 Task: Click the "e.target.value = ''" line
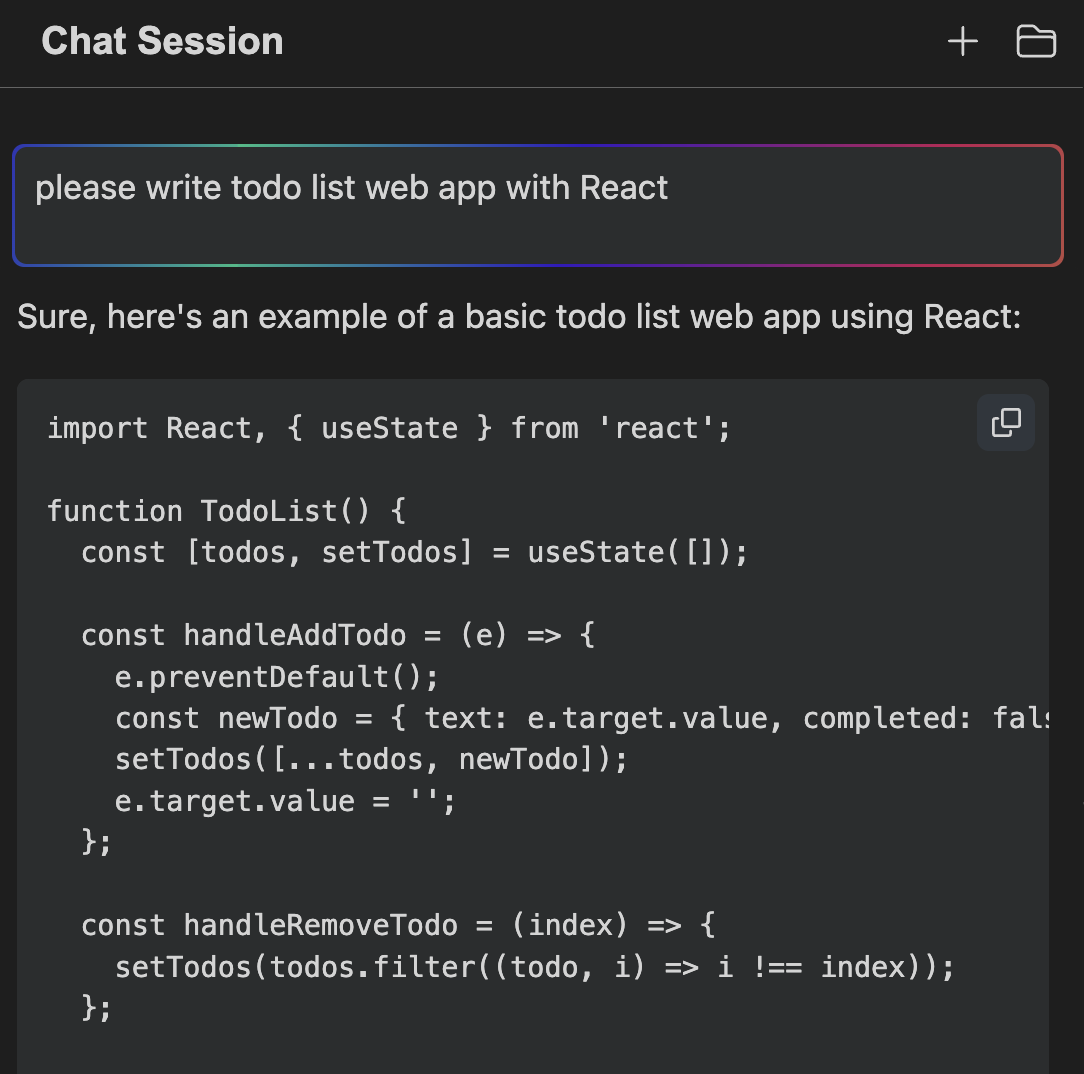(x=285, y=802)
